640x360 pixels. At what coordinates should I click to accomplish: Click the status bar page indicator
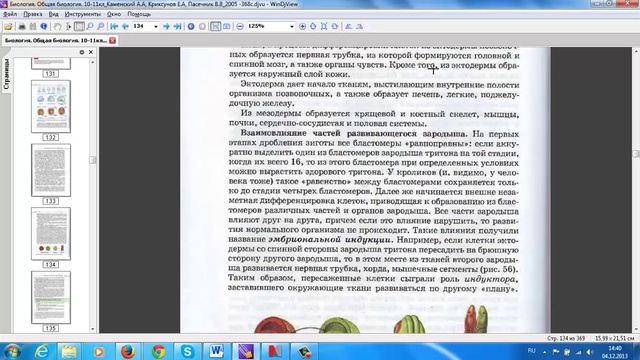click(565, 338)
